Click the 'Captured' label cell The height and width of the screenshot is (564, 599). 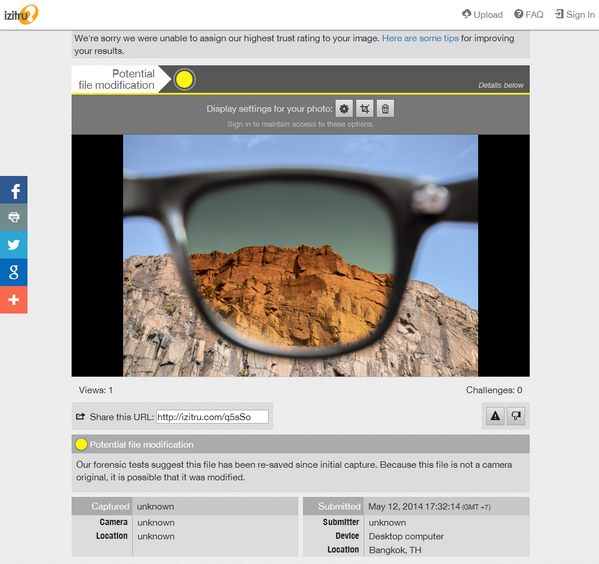(102, 506)
